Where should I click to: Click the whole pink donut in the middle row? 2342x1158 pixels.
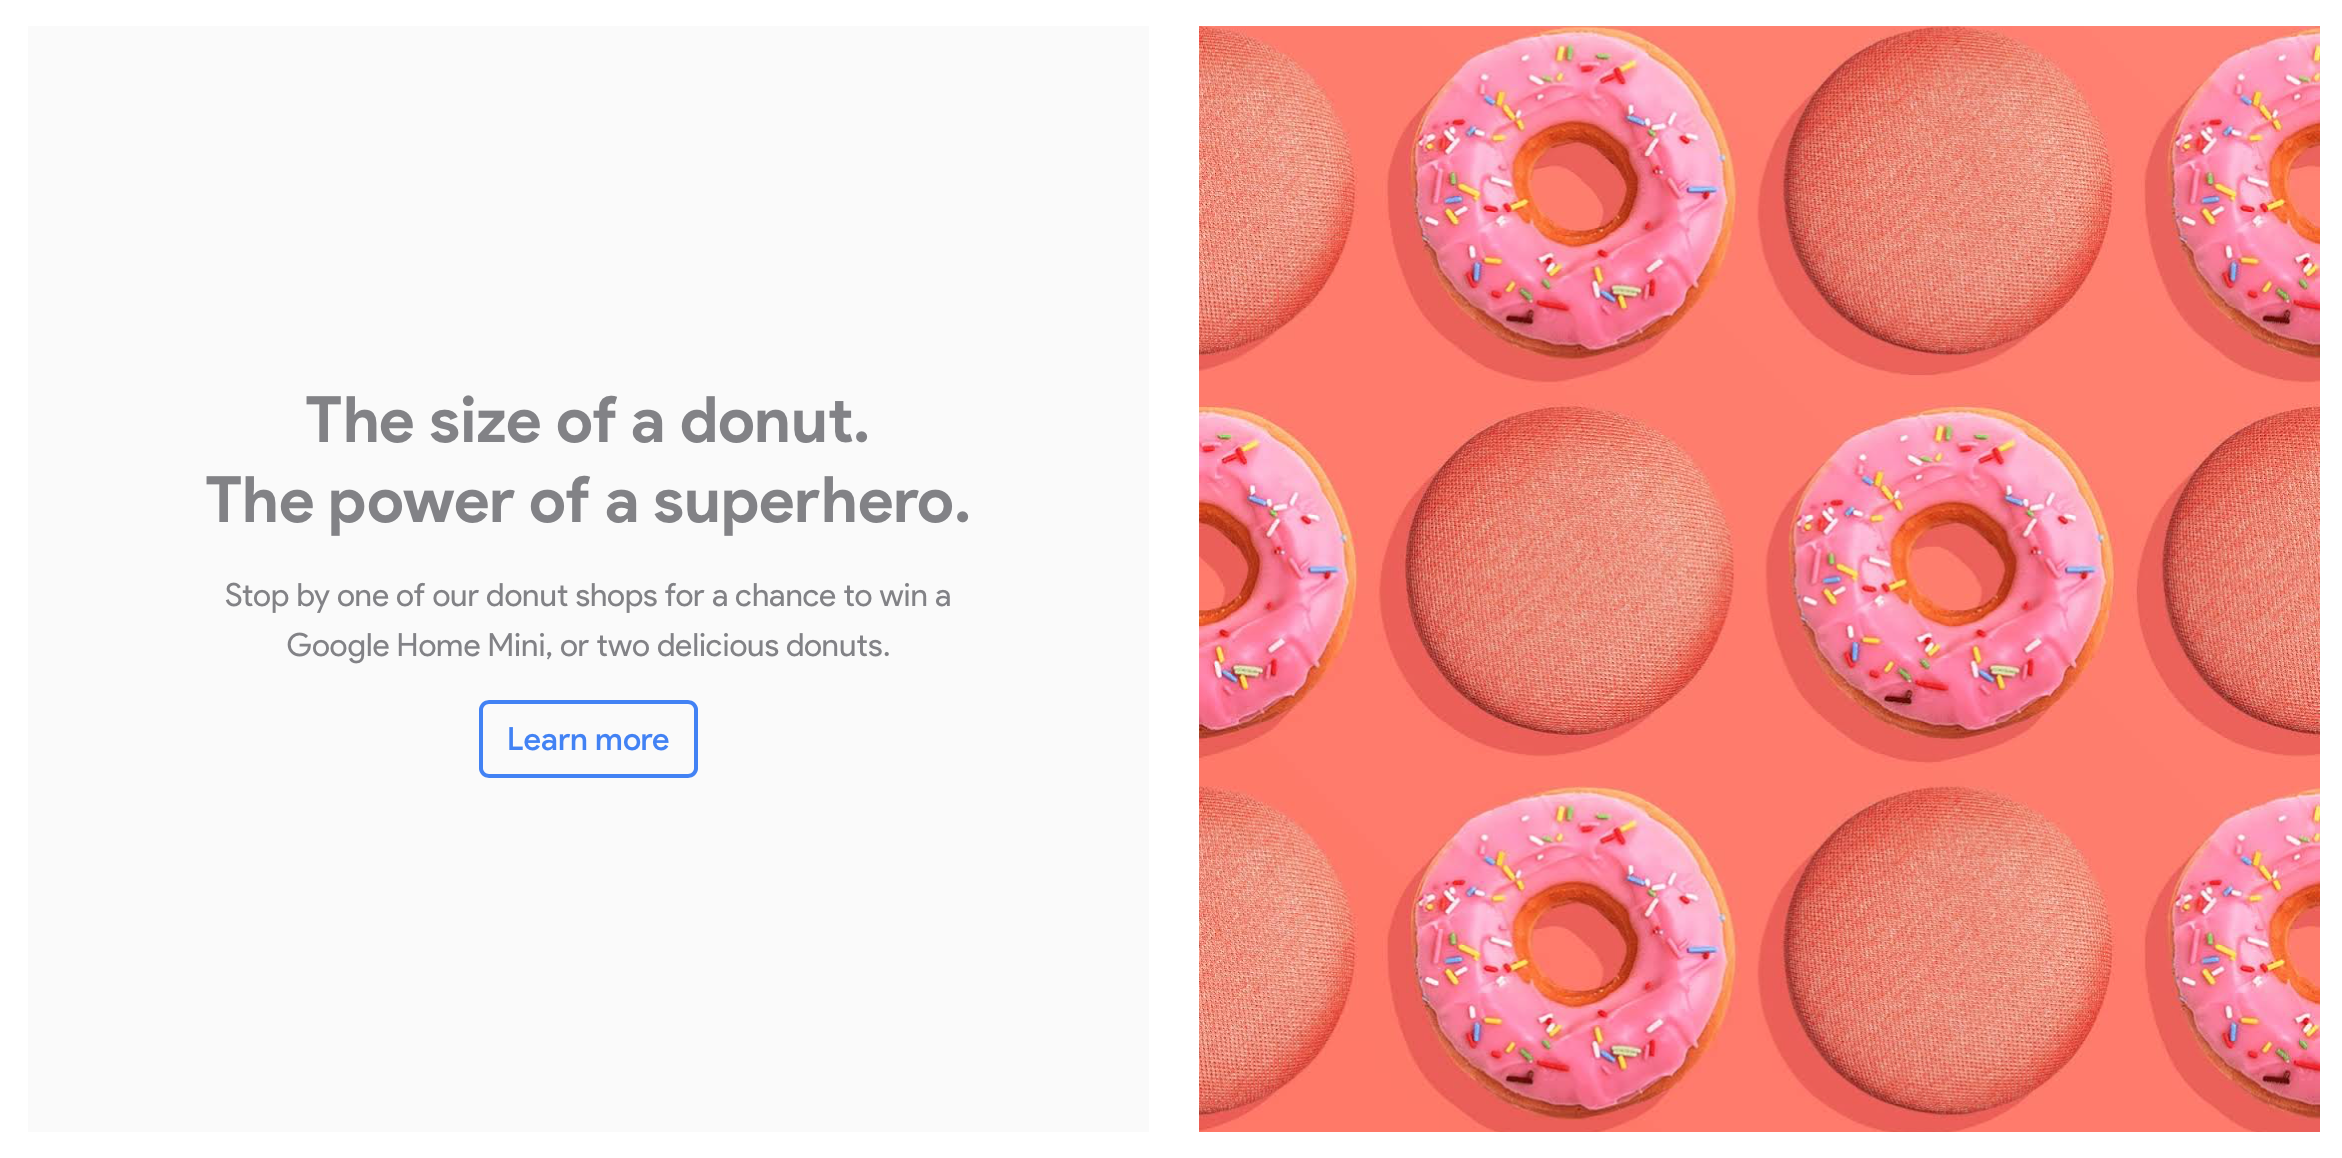click(1952, 571)
